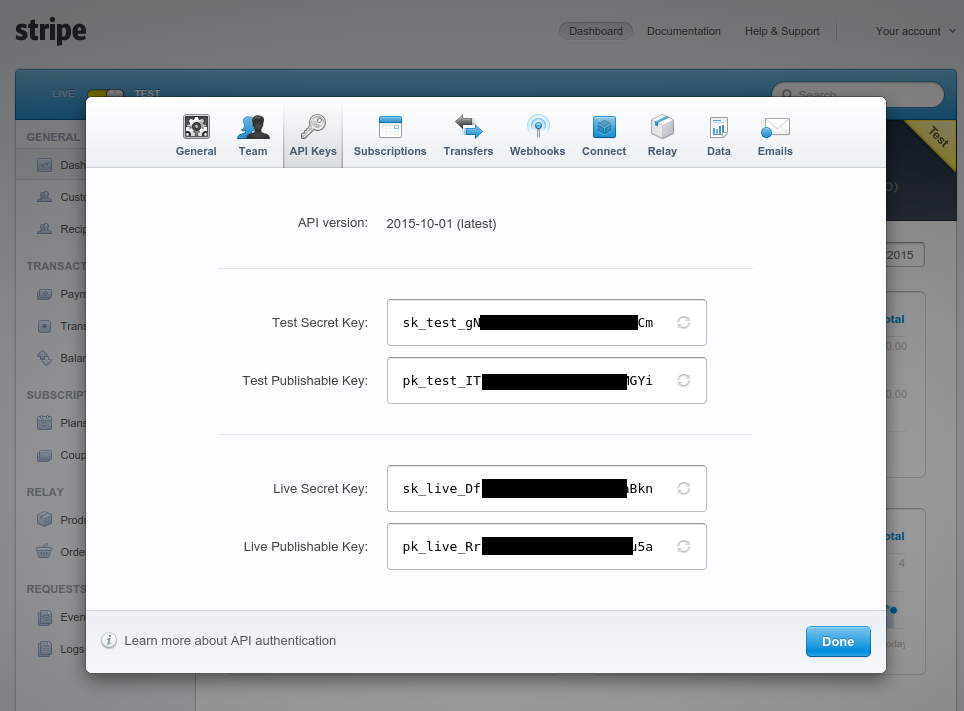Click the Balance sidebar icon
Image resolution: width=964 pixels, height=711 pixels.
[44, 358]
